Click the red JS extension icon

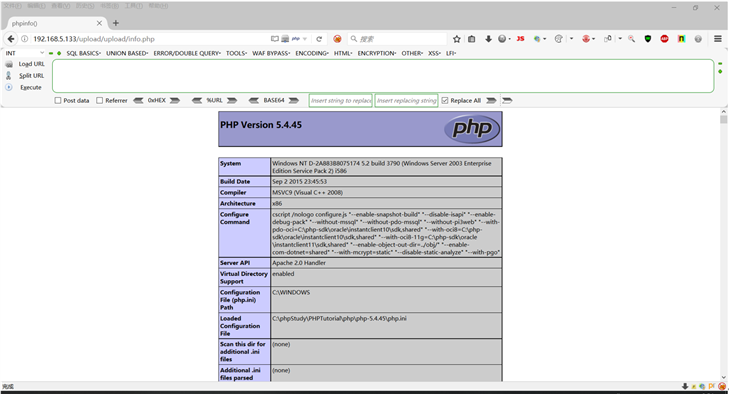tap(520, 39)
